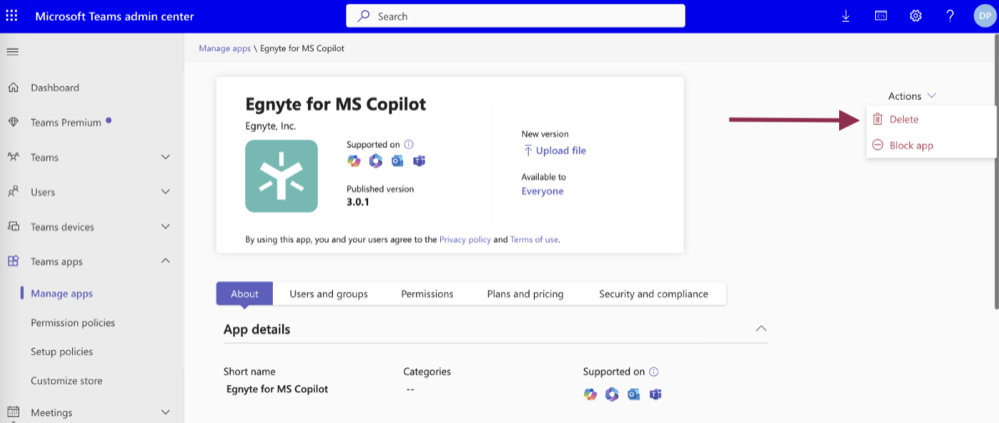Click the Manage apps breadcrumb link

coord(225,48)
